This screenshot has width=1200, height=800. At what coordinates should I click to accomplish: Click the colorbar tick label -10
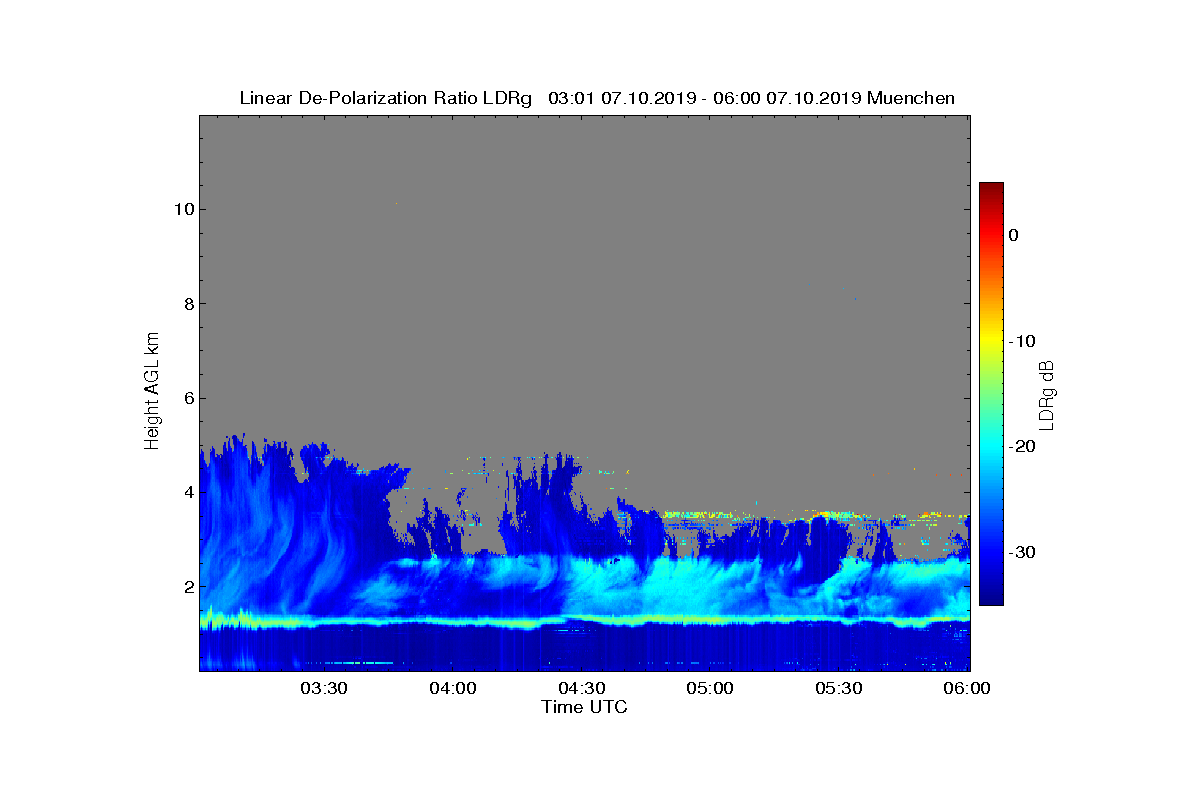point(1021,341)
